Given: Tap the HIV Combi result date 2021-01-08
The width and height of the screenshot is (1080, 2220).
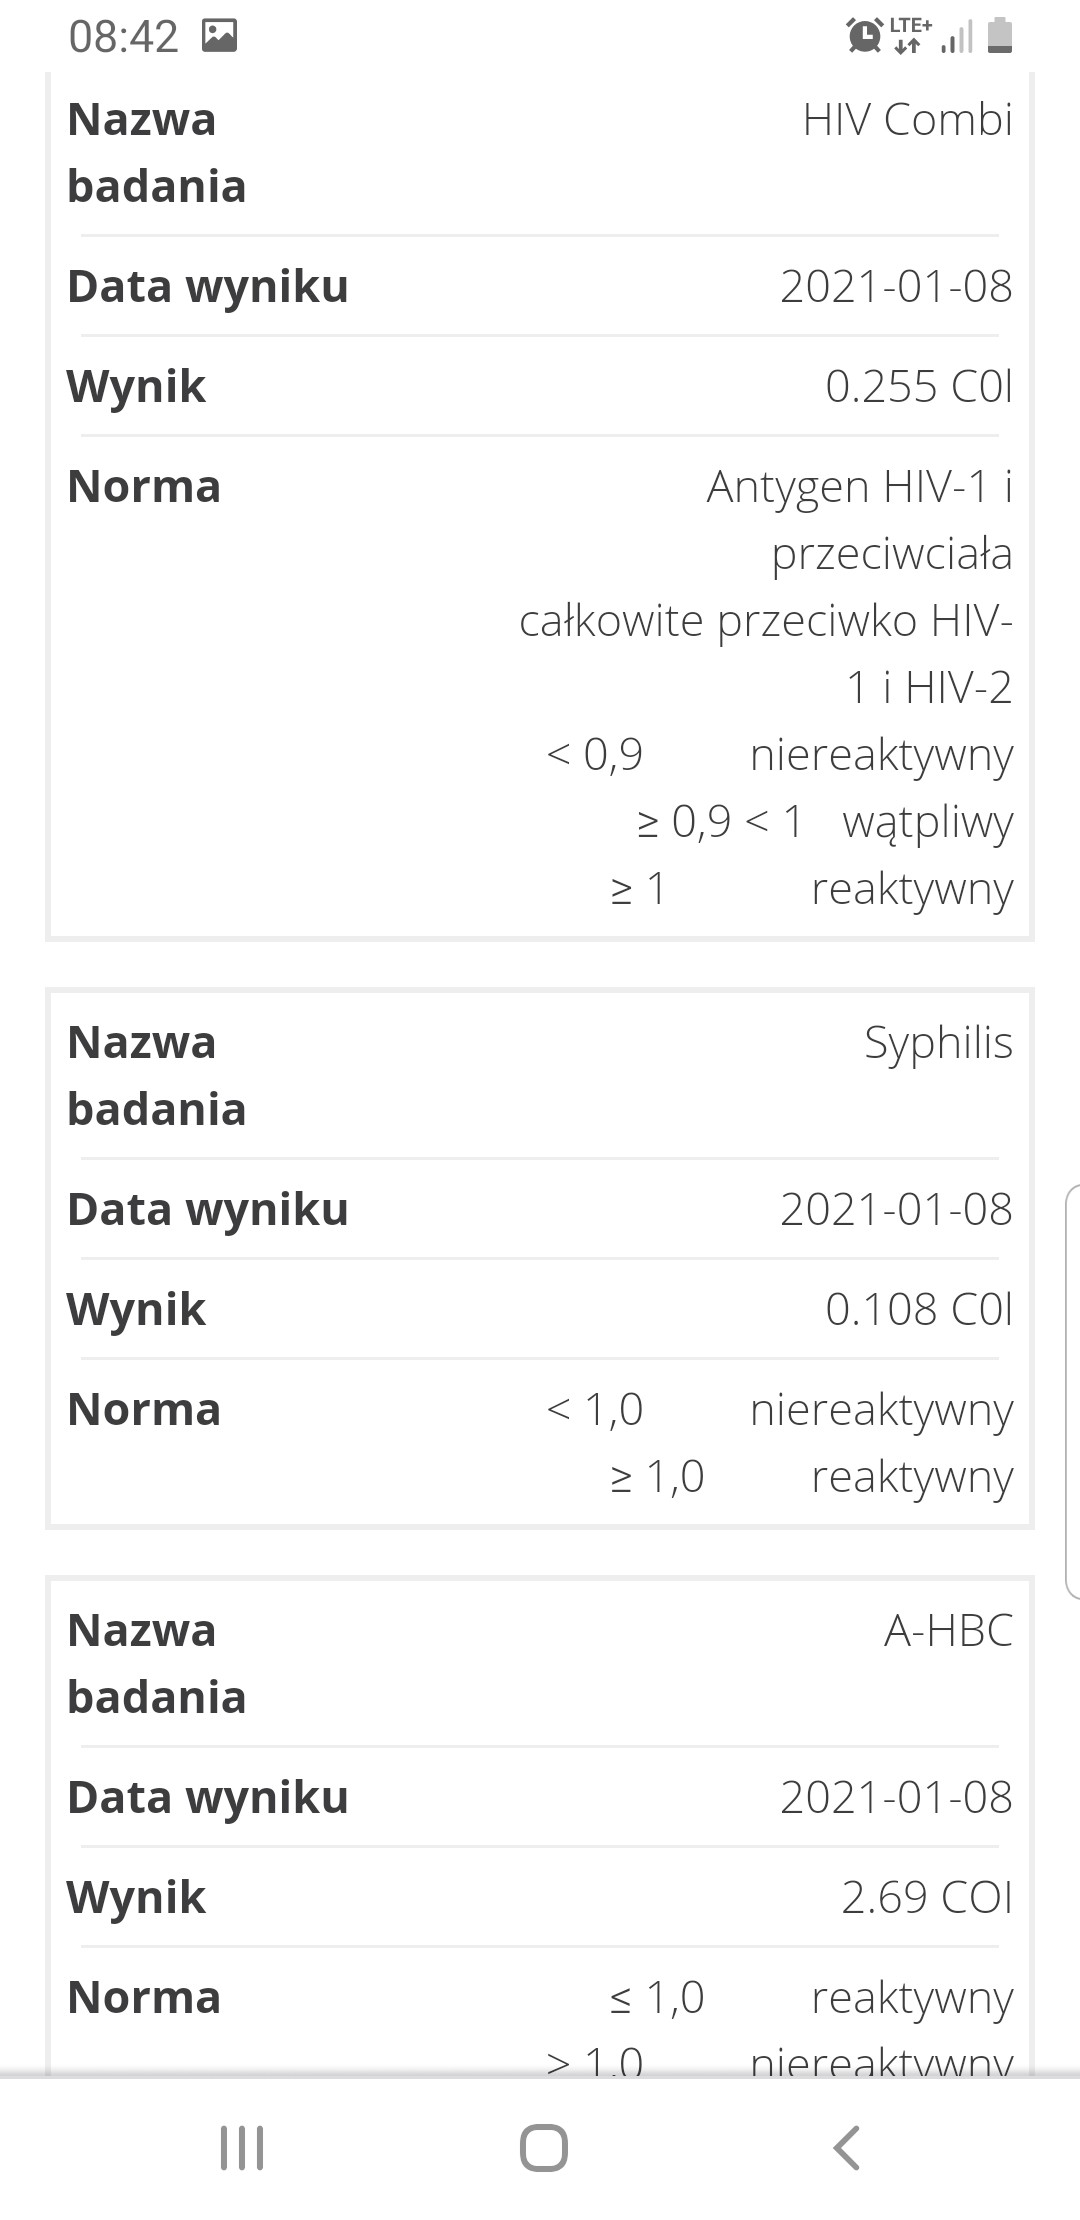Looking at the screenshot, I should (896, 287).
